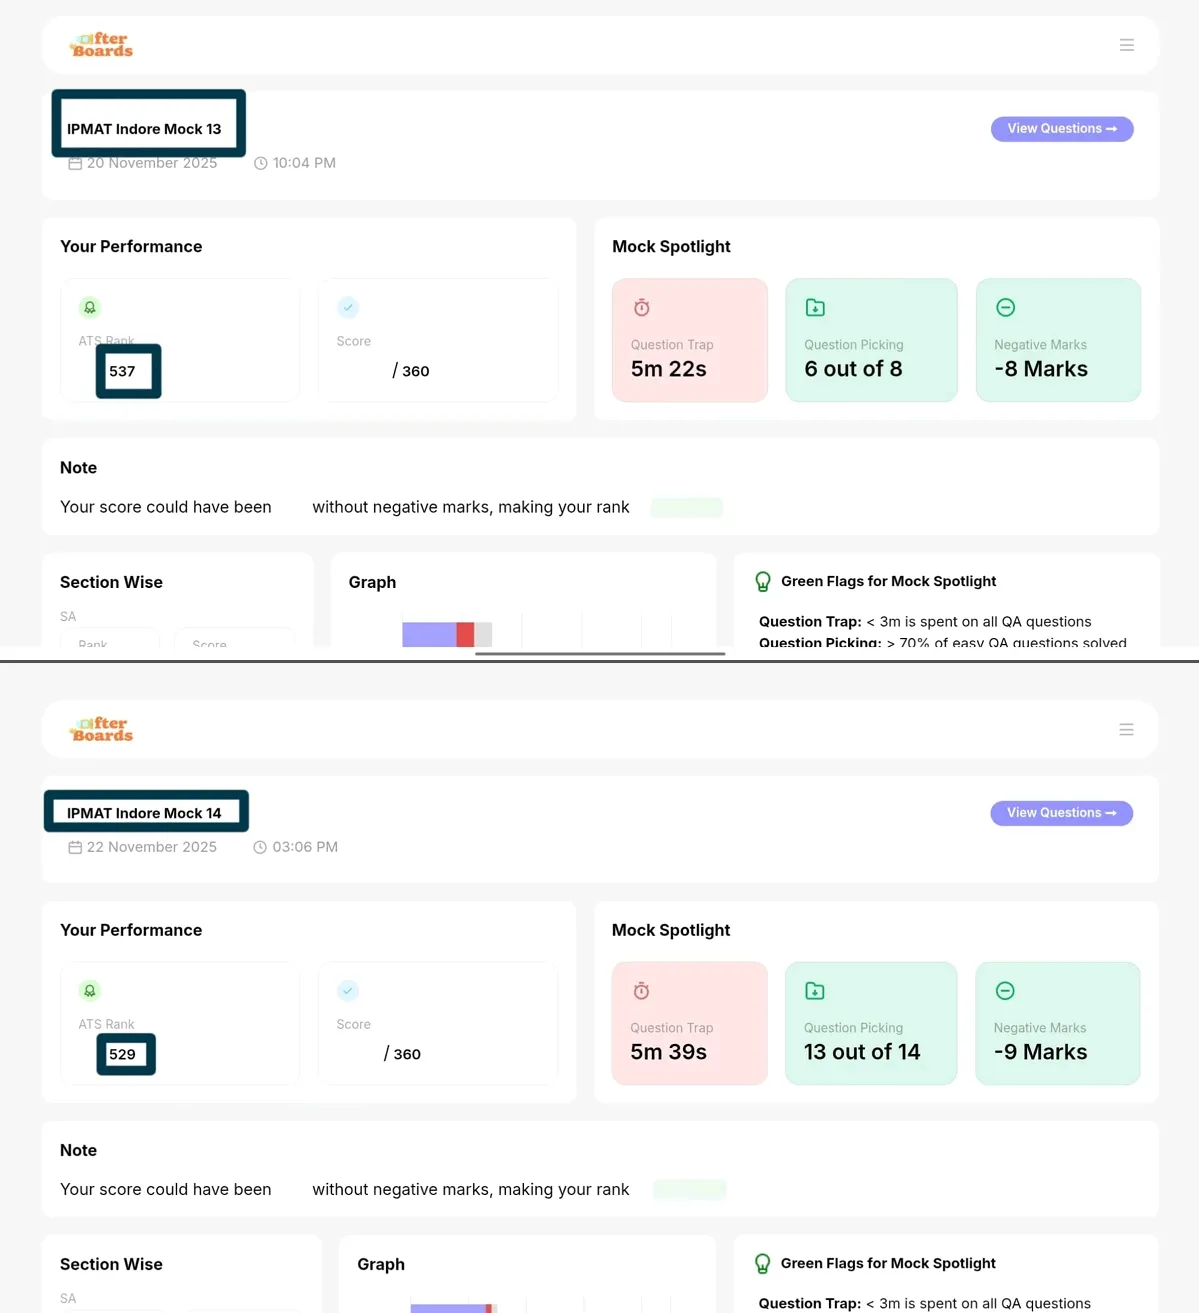Open hamburger menu in Mock 13 report
The image size is (1199, 1313).
tap(1127, 45)
